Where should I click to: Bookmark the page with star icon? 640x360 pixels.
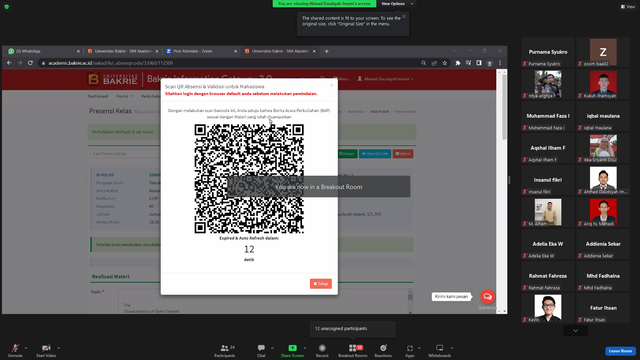pos(444,63)
